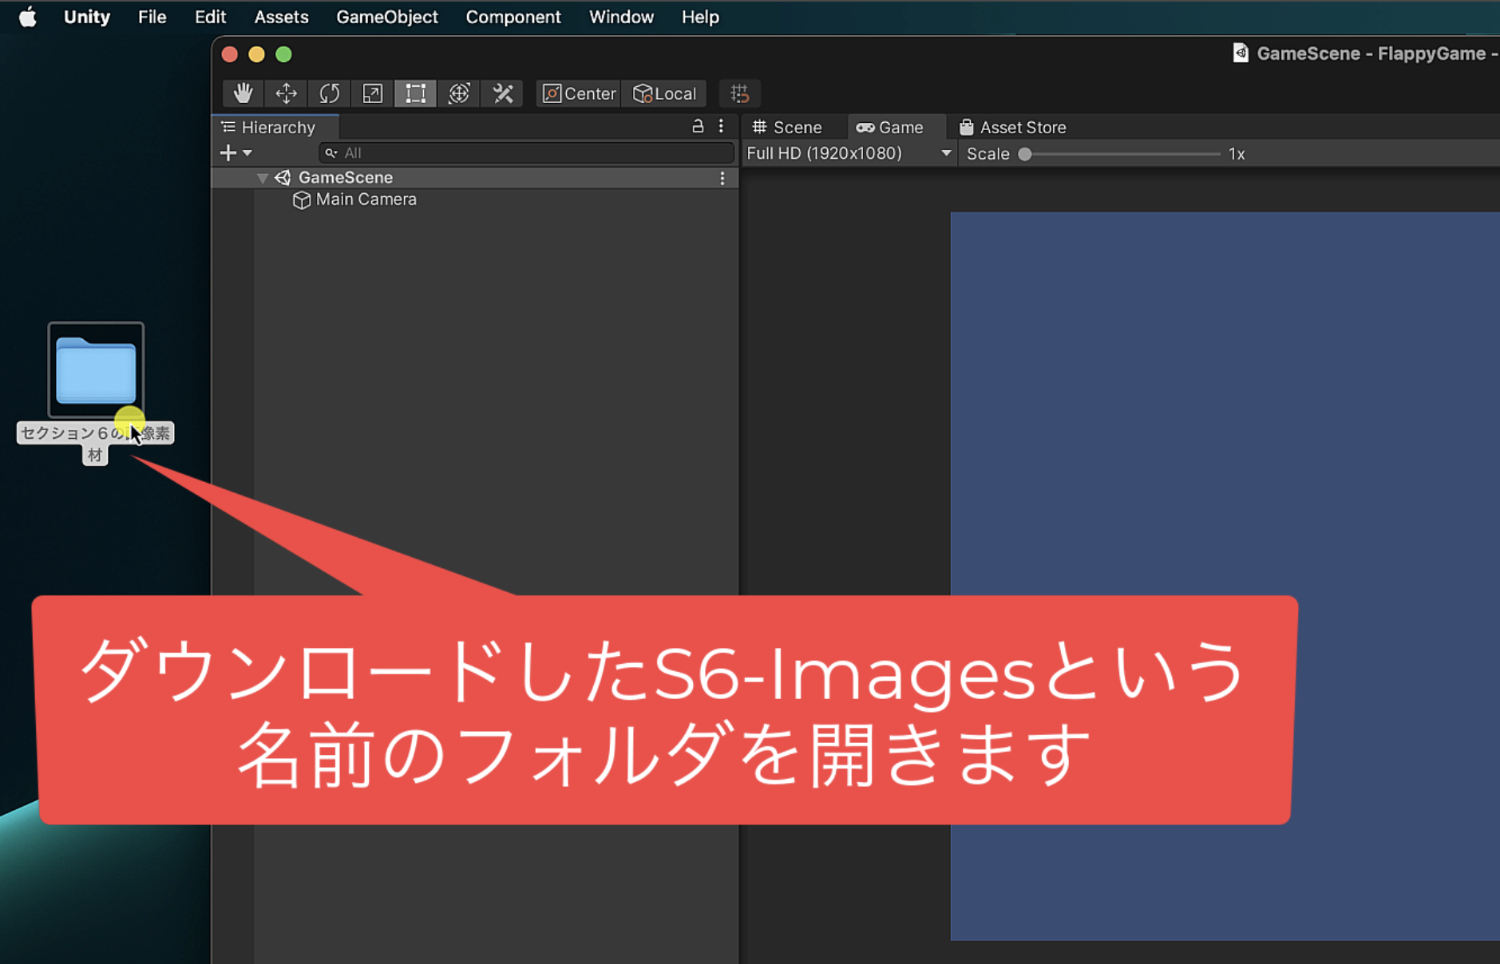Select the Hand tool in Unity toolbar
1500x964 pixels.
pos(243,93)
